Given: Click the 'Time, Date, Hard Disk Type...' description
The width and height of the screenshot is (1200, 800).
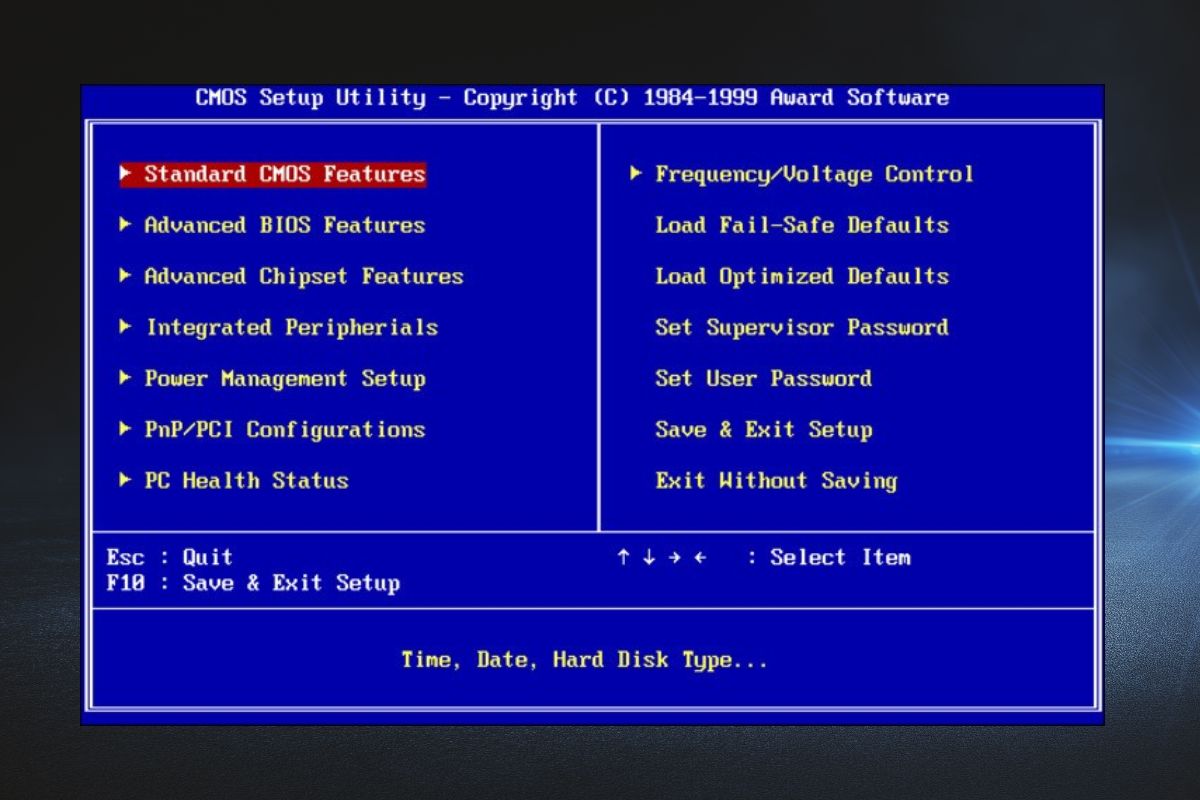Looking at the screenshot, I should pos(585,660).
